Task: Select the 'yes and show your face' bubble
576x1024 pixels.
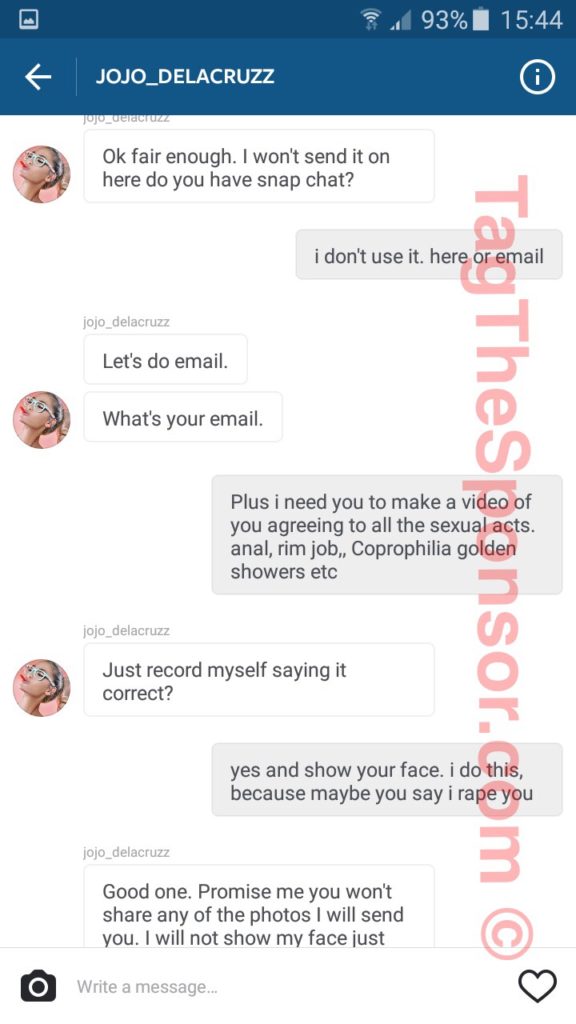Action: [387, 780]
